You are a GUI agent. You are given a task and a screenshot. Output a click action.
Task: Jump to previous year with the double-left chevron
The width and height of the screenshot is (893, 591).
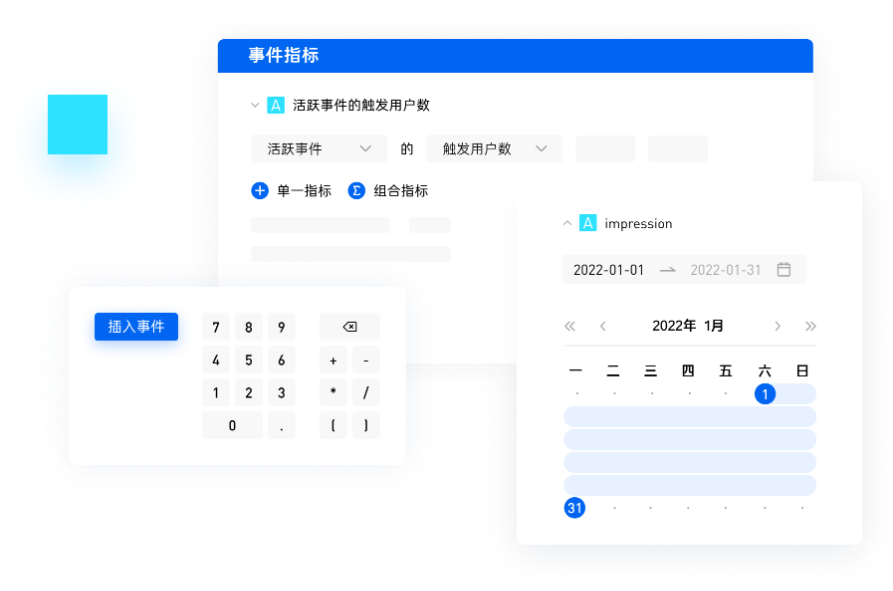570,325
